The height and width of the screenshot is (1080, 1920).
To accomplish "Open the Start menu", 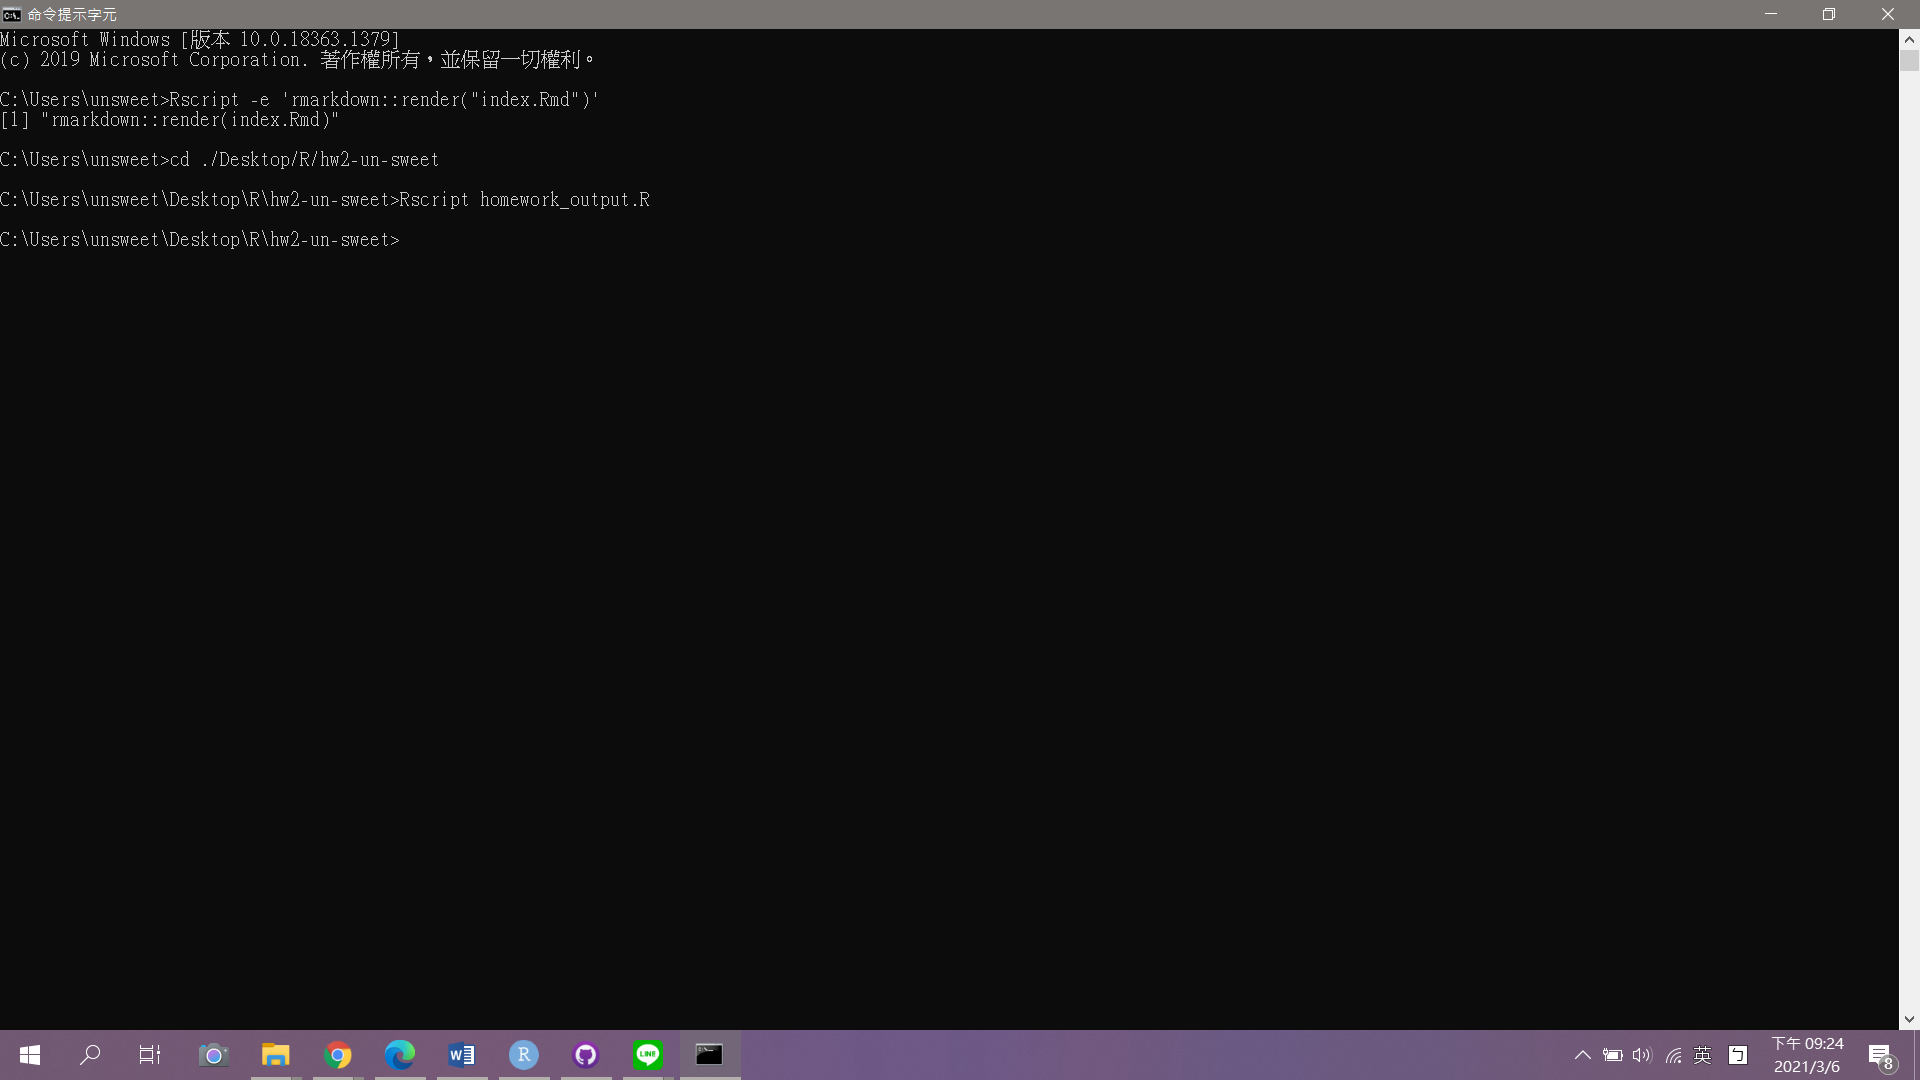I will (29, 1055).
